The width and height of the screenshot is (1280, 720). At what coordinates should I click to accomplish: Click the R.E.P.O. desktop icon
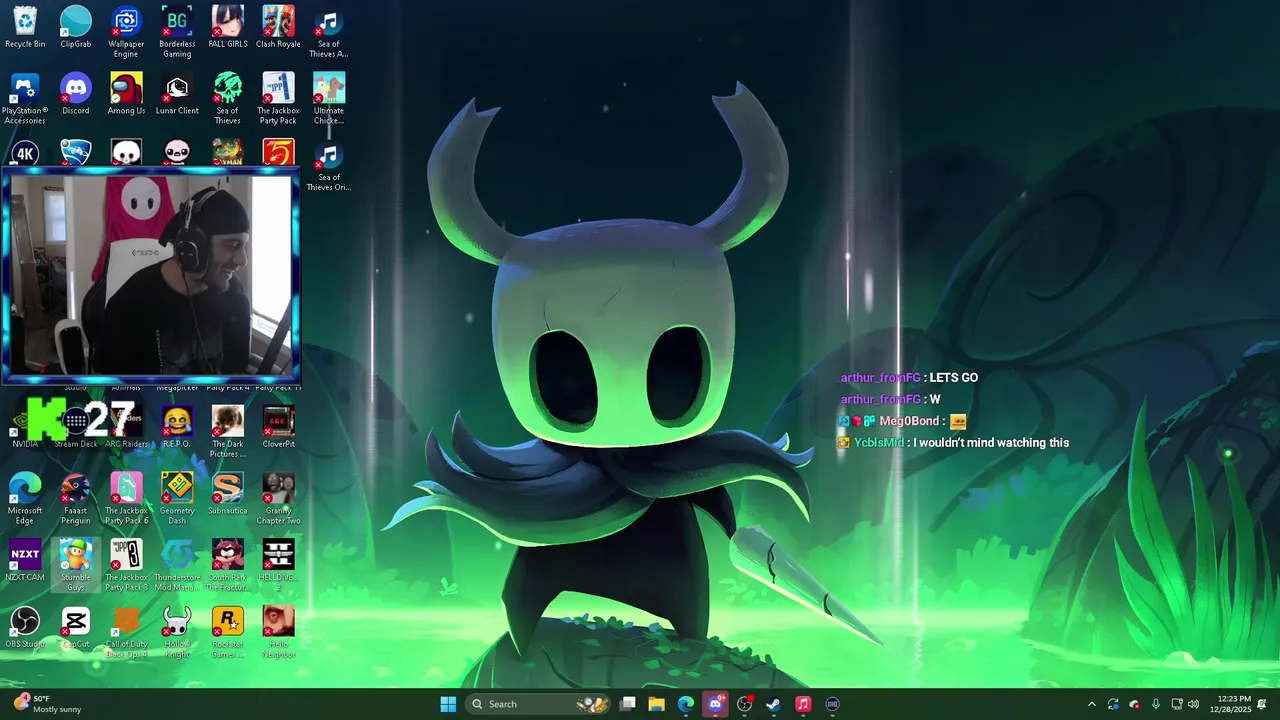click(177, 427)
